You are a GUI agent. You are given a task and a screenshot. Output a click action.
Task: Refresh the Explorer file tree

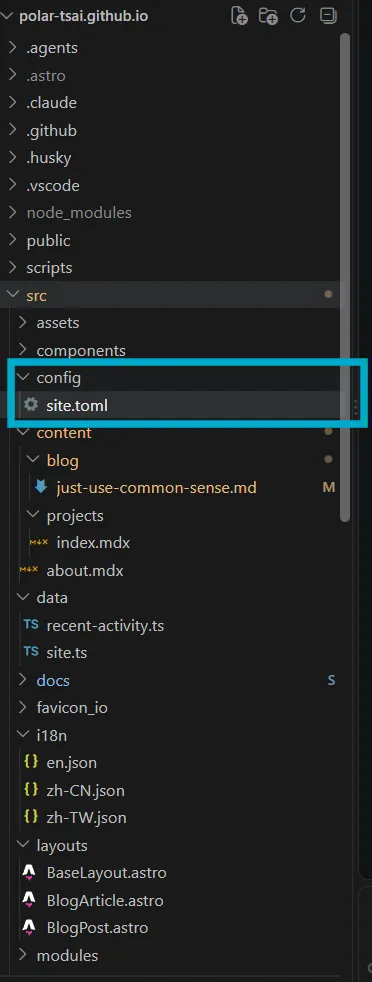[x=298, y=16]
